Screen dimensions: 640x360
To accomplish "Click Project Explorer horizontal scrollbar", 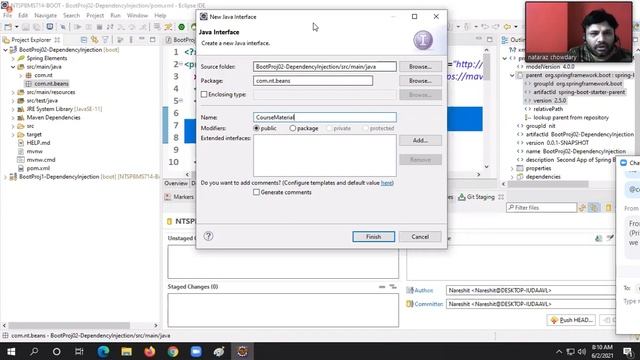I will (69, 326).
